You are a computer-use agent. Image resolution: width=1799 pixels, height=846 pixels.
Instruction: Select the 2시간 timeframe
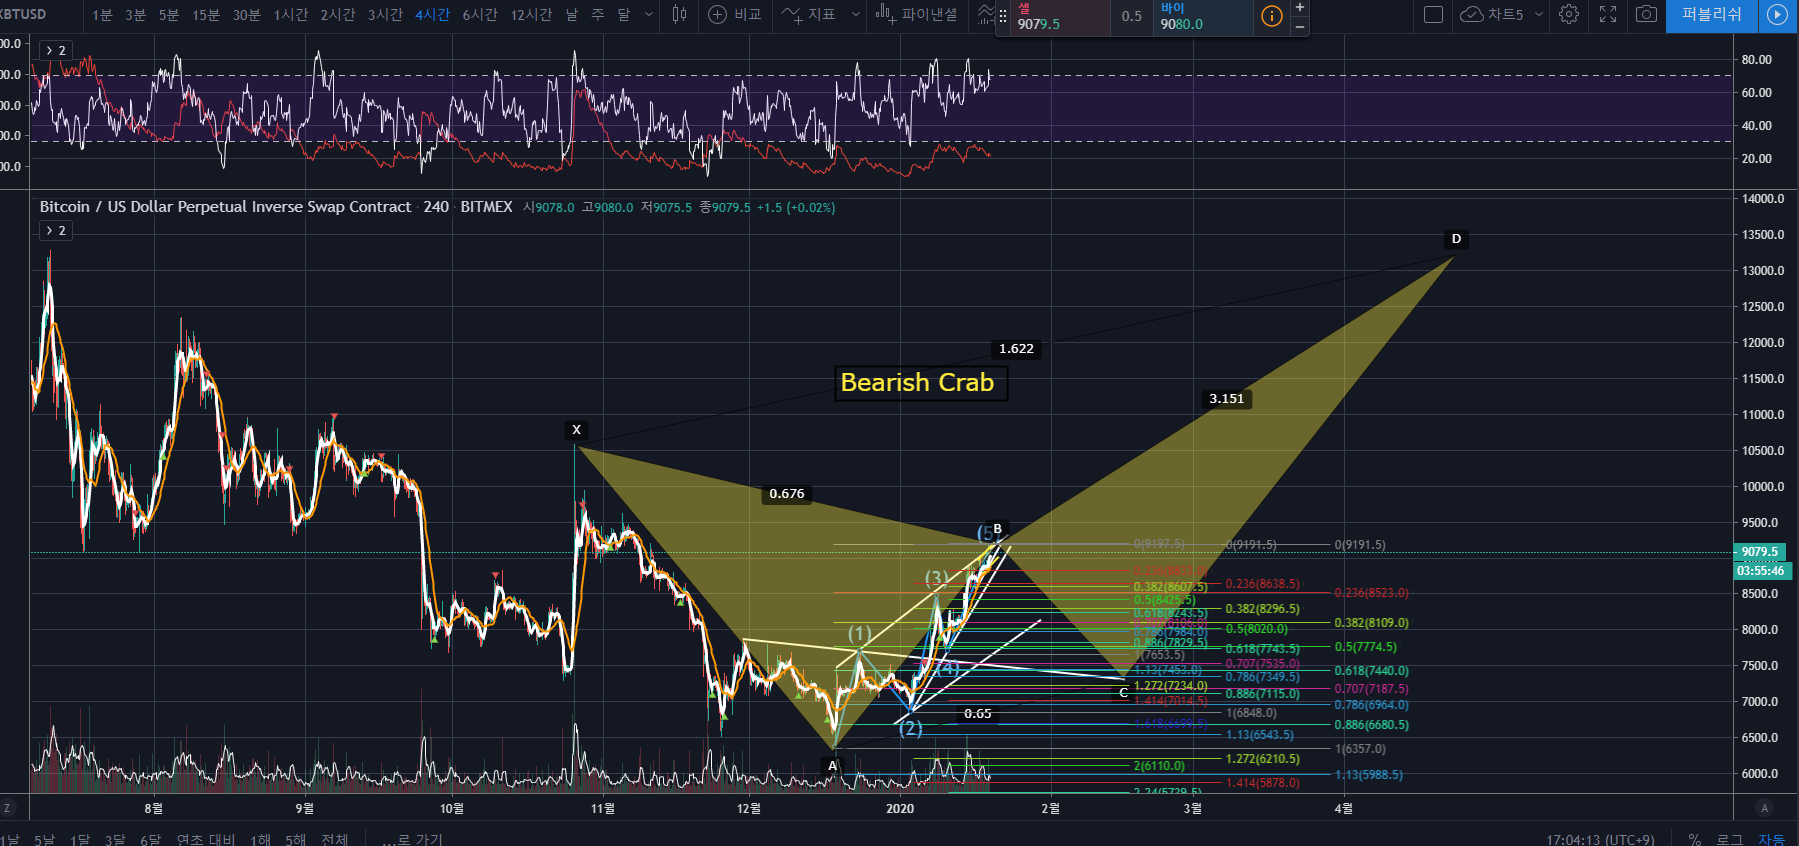coord(338,15)
